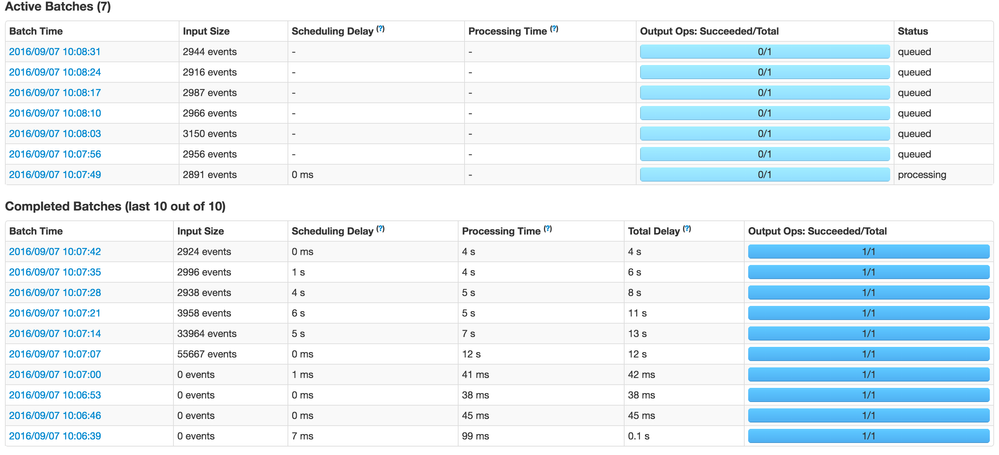Click help icon next to Total Delay

click(x=687, y=229)
